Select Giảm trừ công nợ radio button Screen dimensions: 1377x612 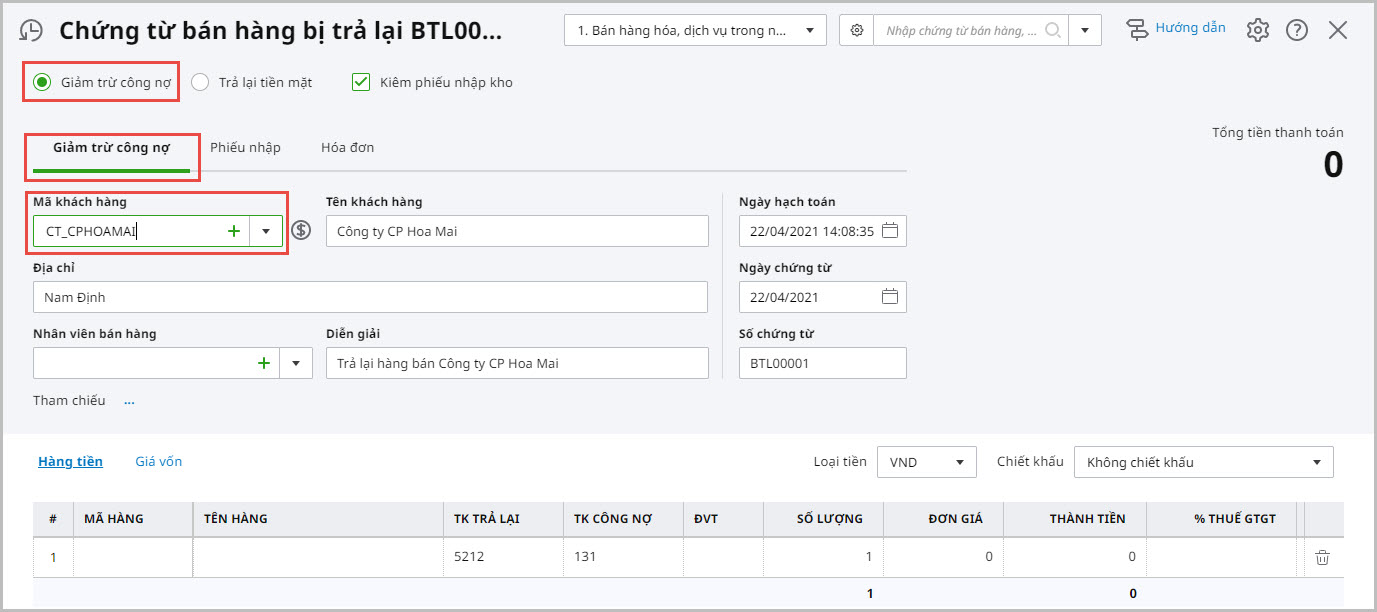42,82
